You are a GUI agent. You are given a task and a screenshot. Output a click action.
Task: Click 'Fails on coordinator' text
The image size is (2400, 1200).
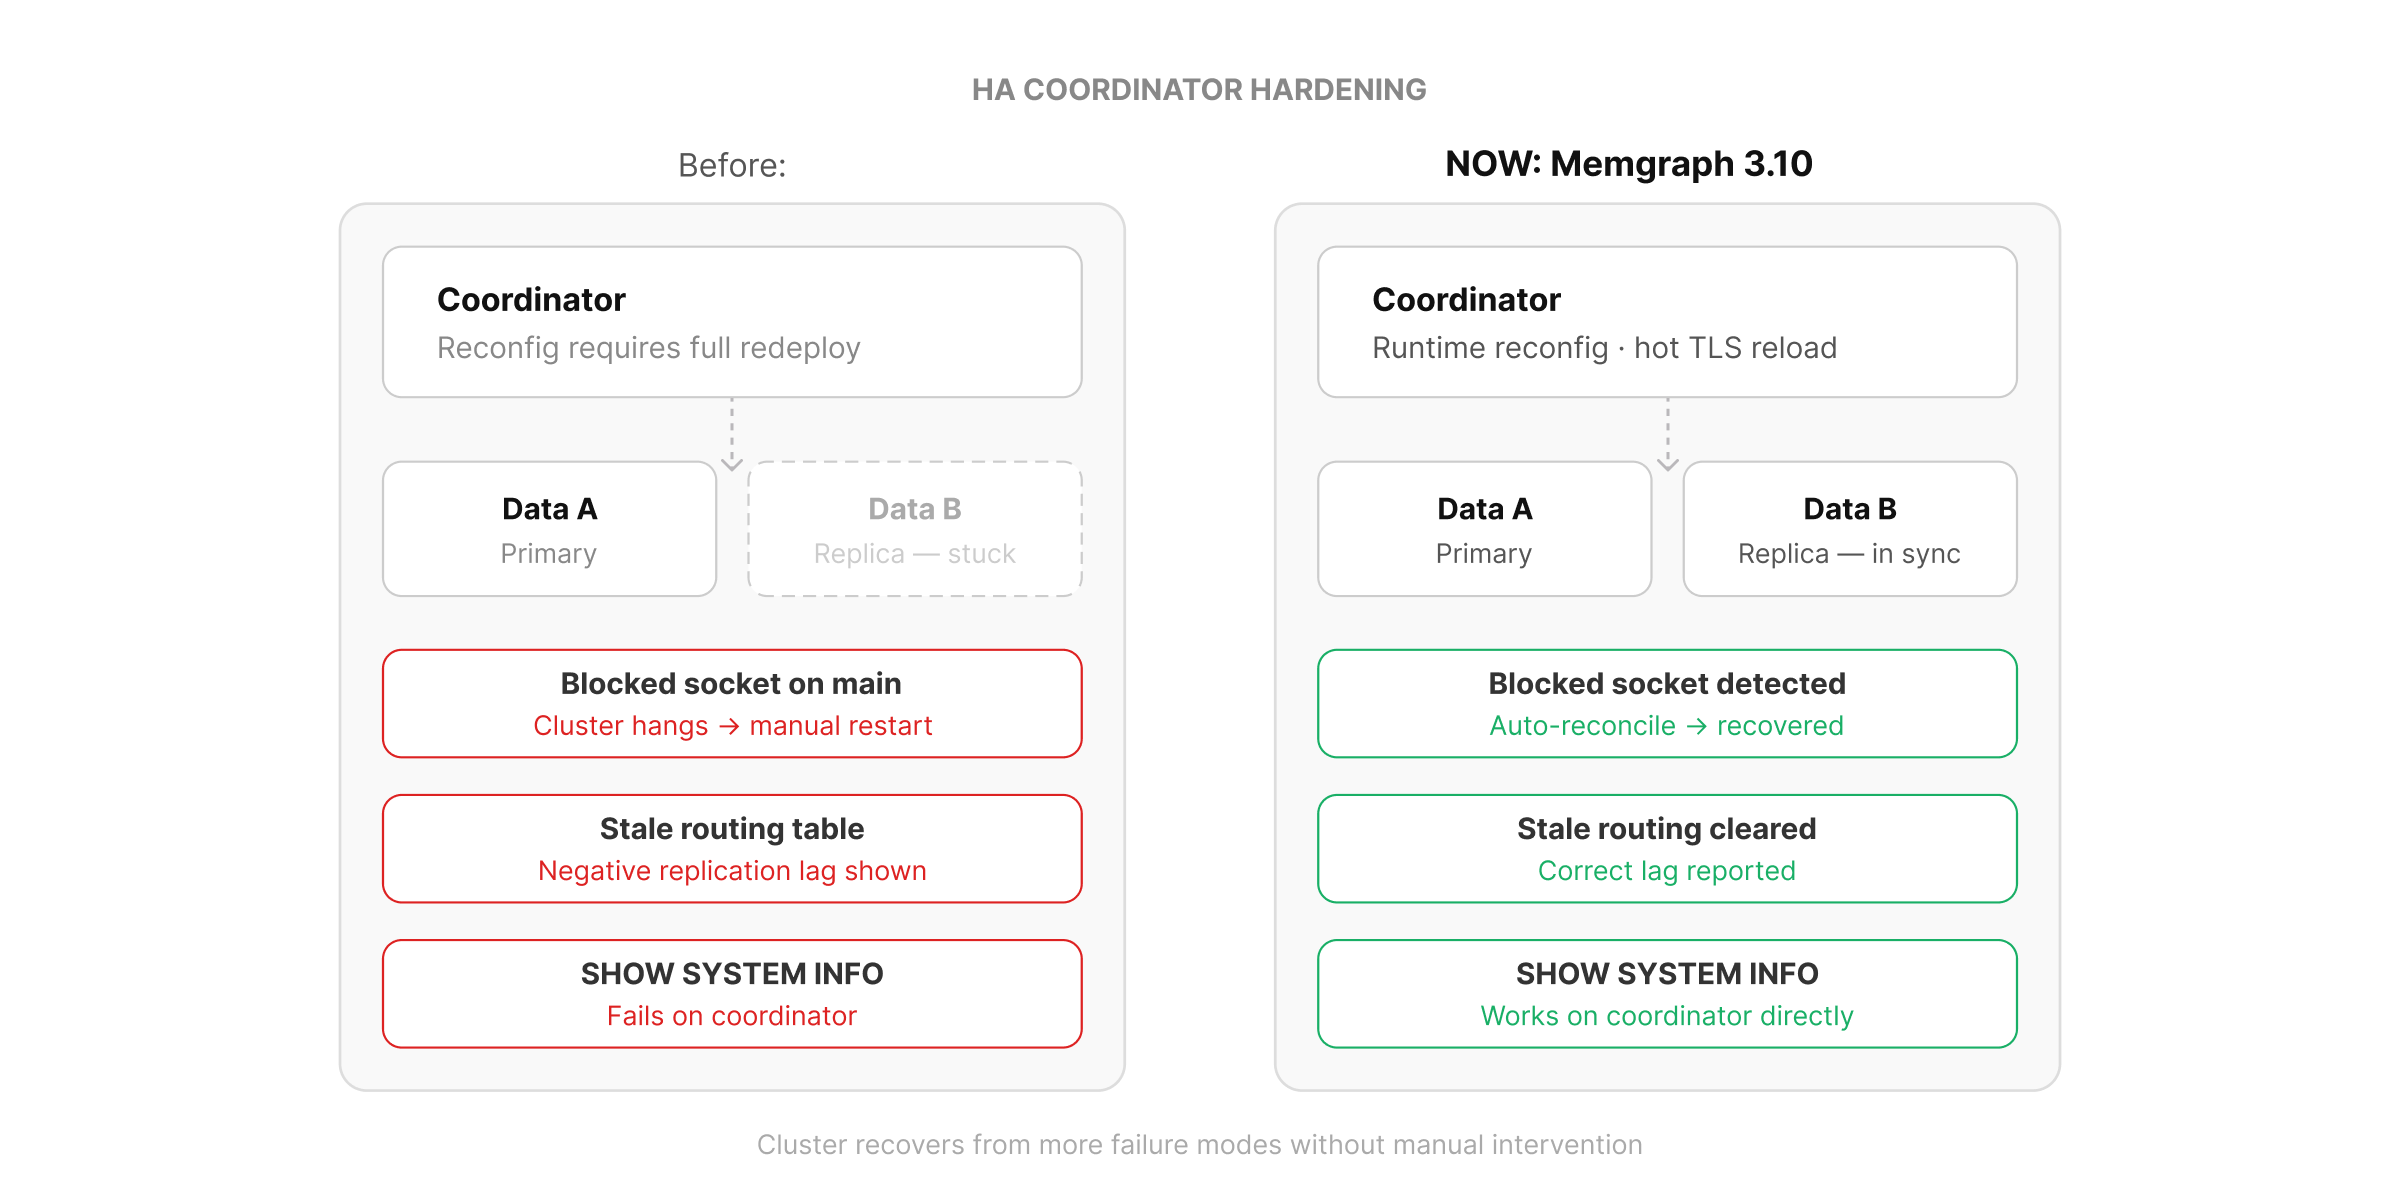(x=732, y=1016)
